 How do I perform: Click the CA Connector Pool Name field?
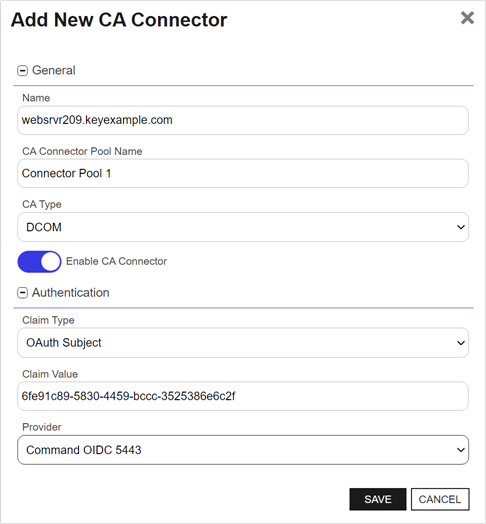(x=243, y=173)
